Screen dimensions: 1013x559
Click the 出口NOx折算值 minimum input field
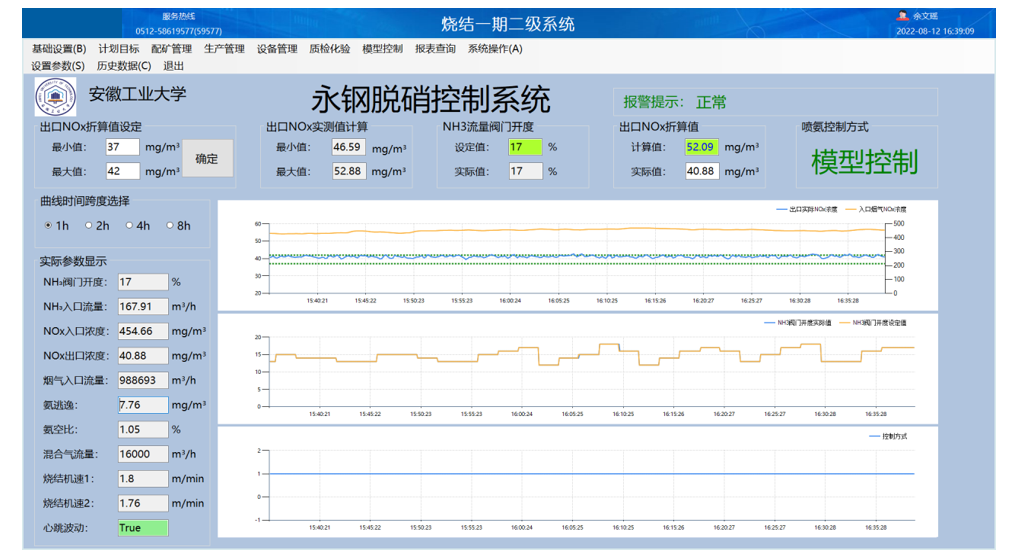[122, 147]
